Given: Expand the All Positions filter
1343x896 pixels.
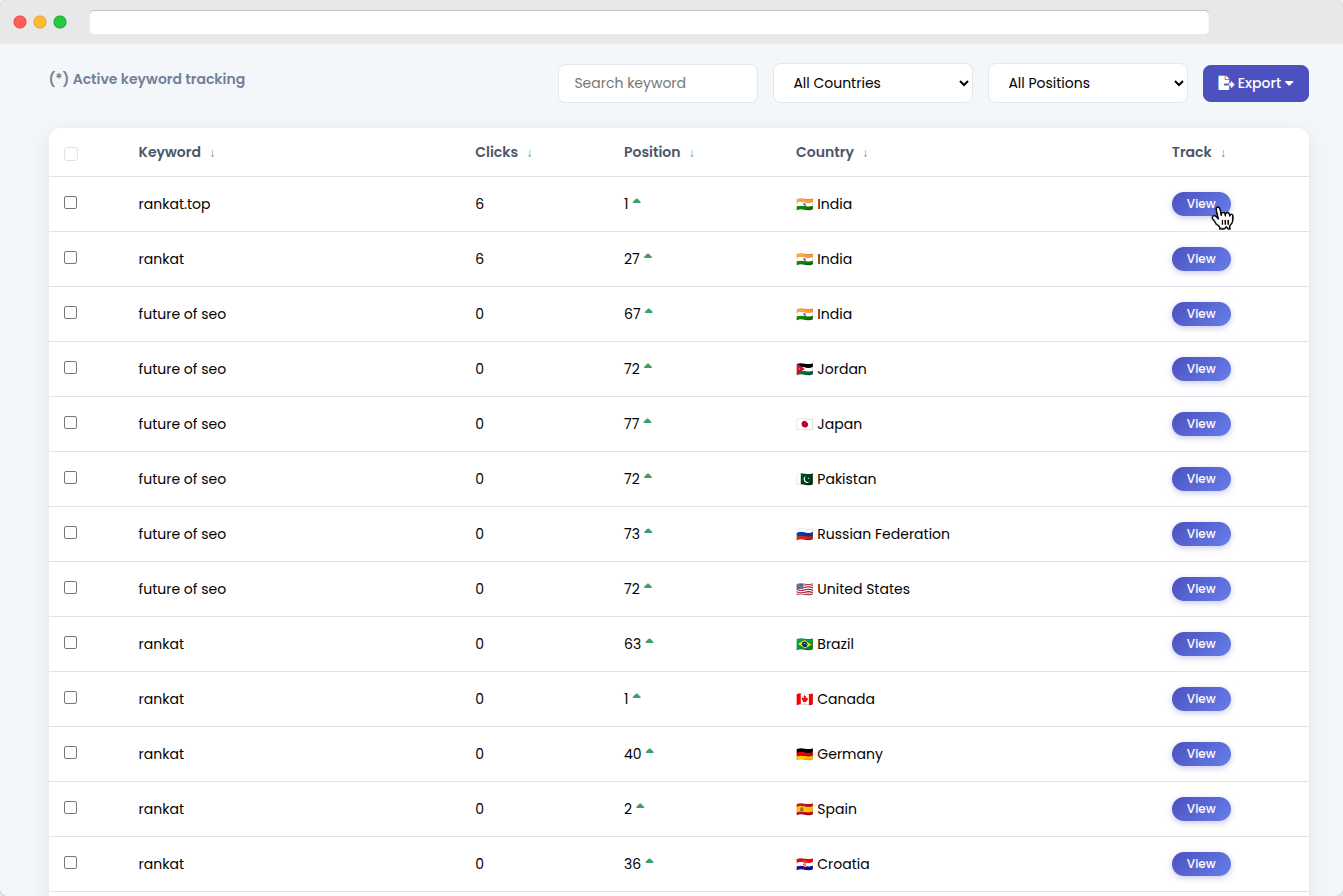Looking at the screenshot, I should 1087,83.
